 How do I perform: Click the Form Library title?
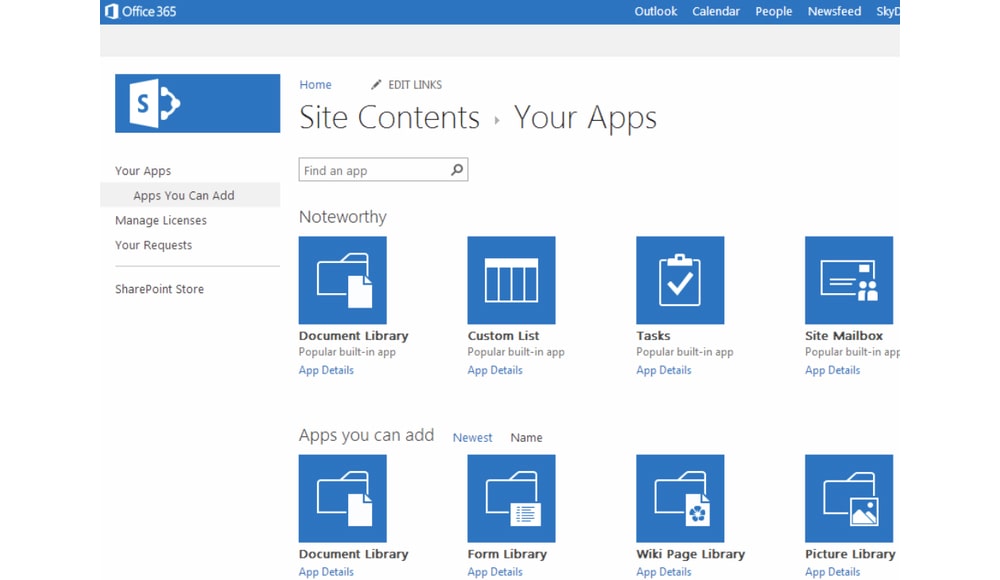coord(507,554)
